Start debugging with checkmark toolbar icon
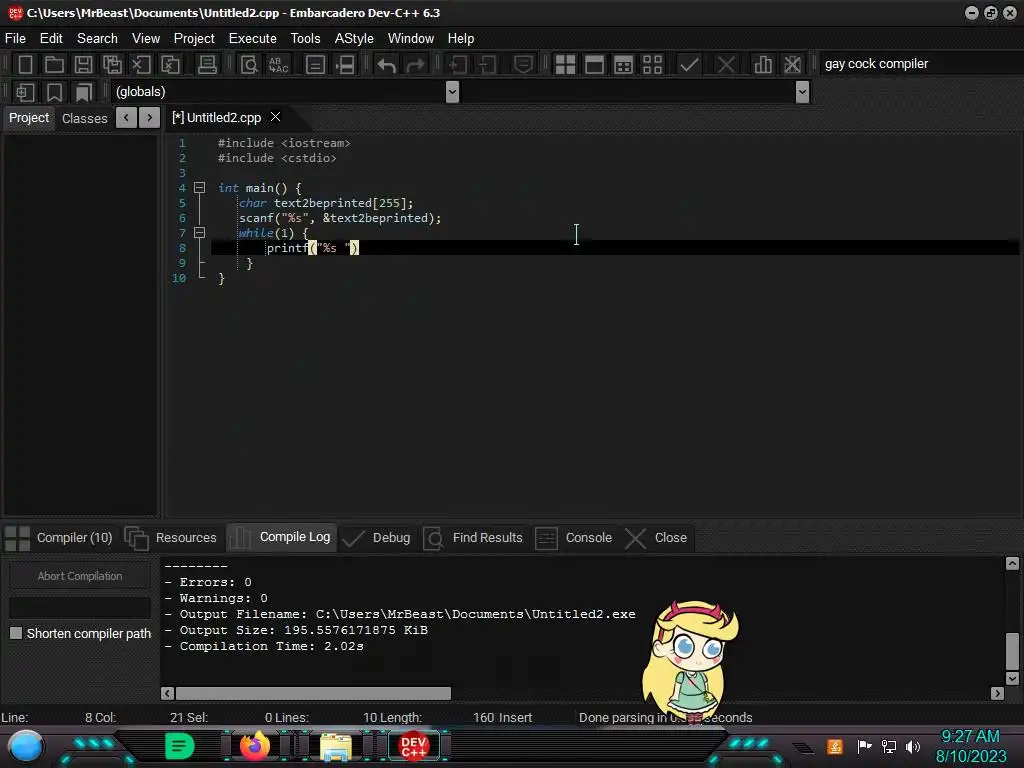 (689, 64)
